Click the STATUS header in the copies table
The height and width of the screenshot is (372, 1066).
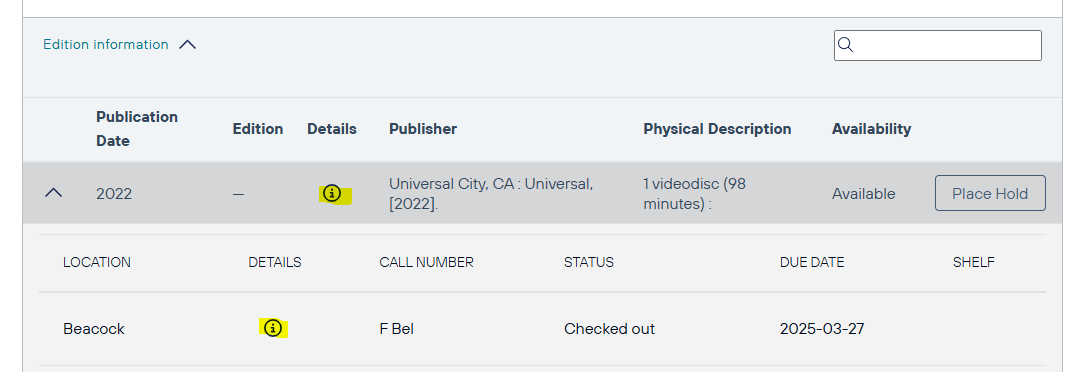pos(589,263)
